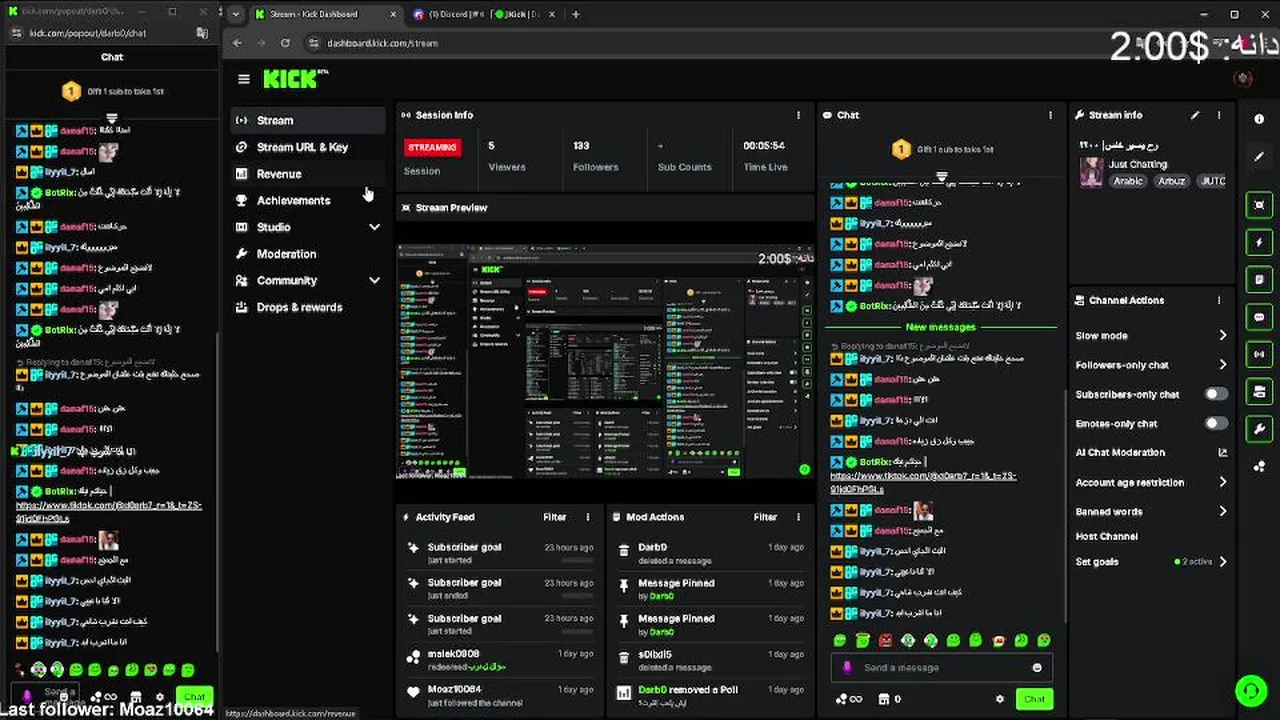Open the hamburger menu beside the Kick logo
The image size is (1280, 720).
(244, 79)
